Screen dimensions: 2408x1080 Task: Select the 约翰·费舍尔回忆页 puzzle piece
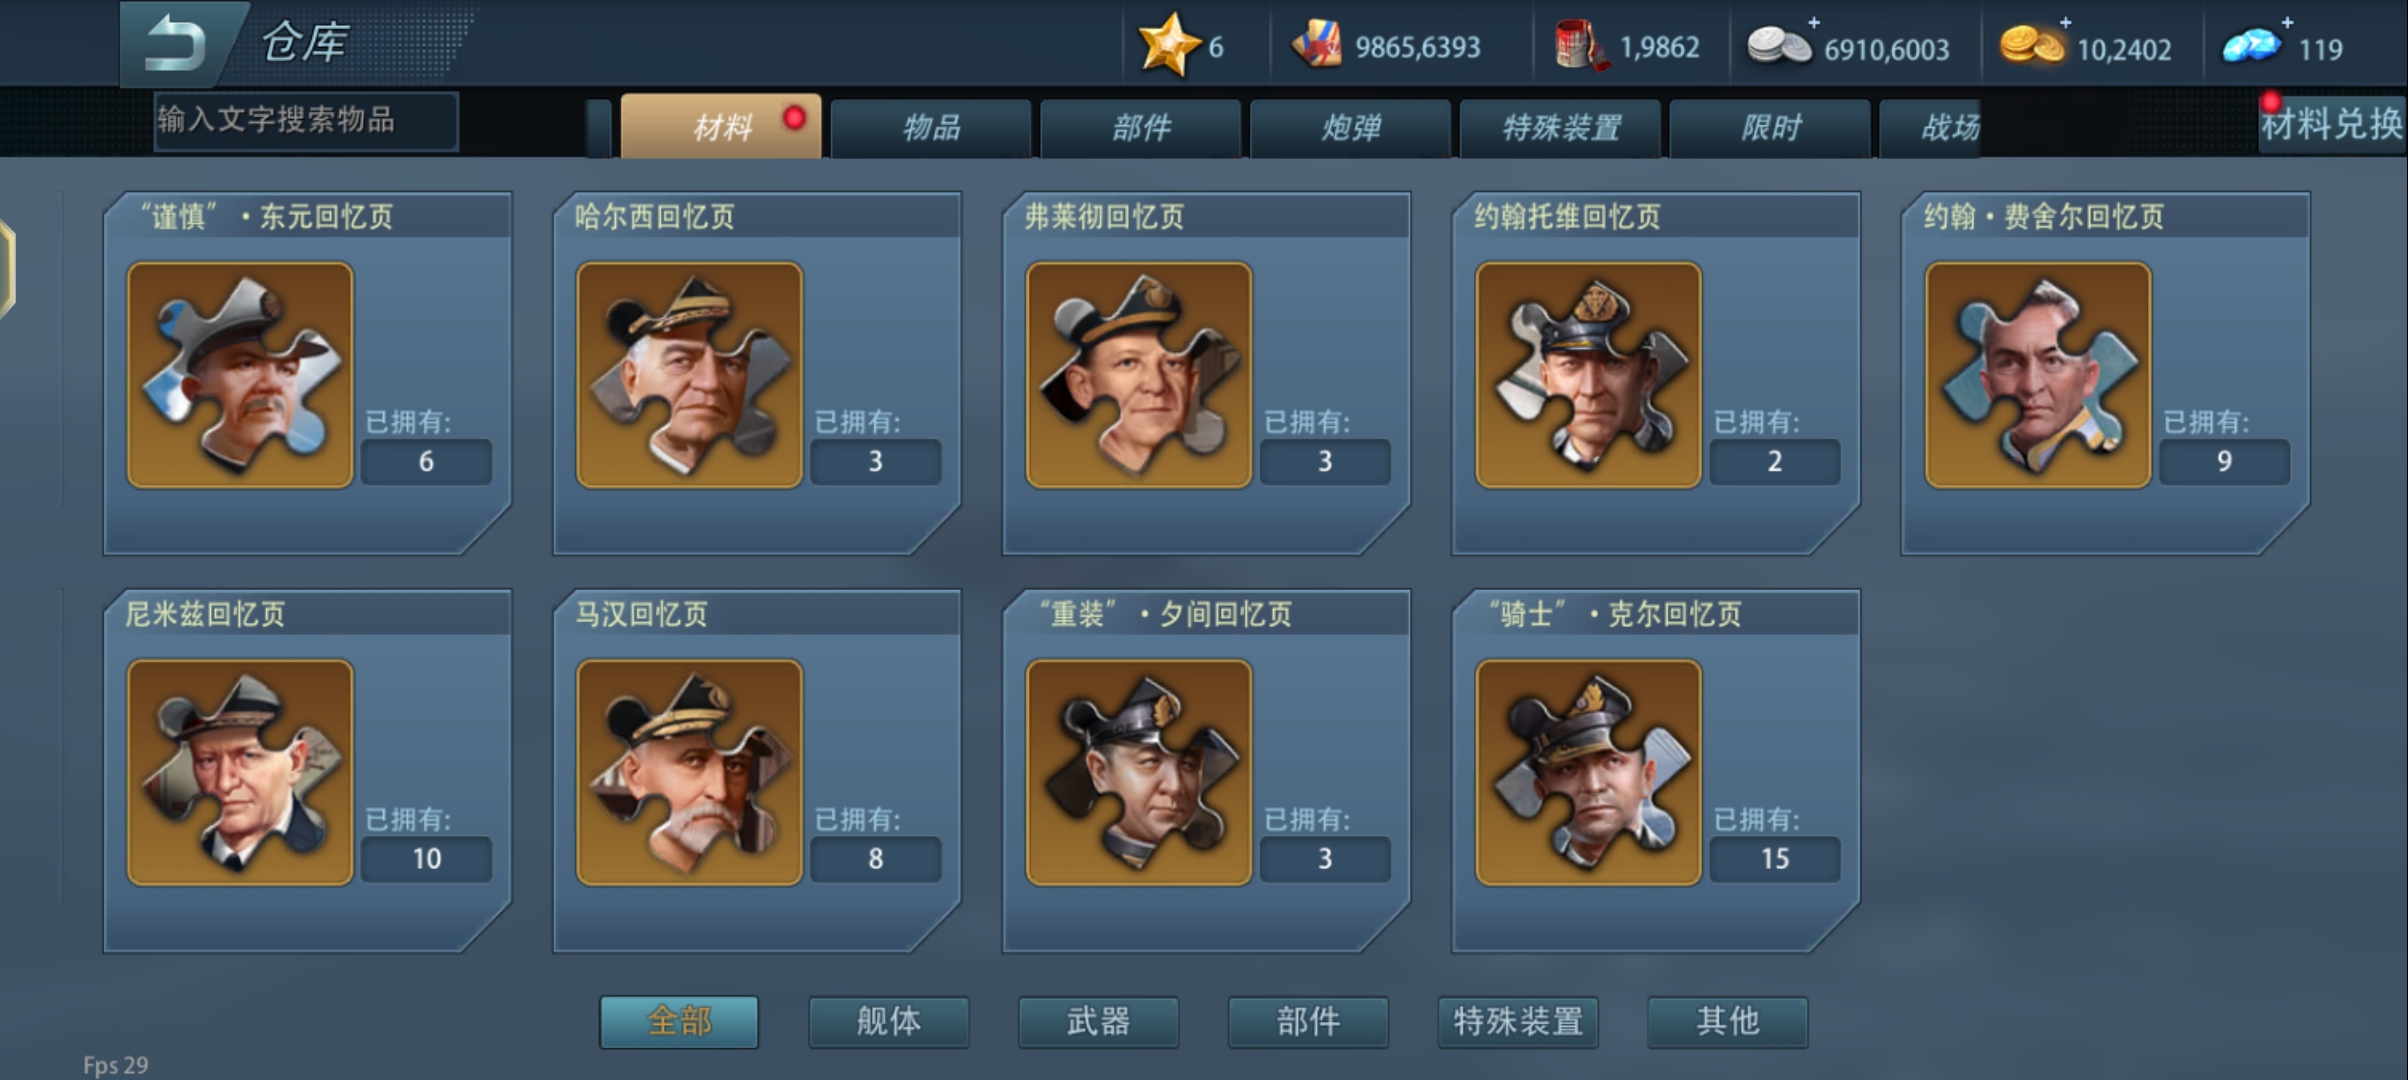tap(2038, 375)
